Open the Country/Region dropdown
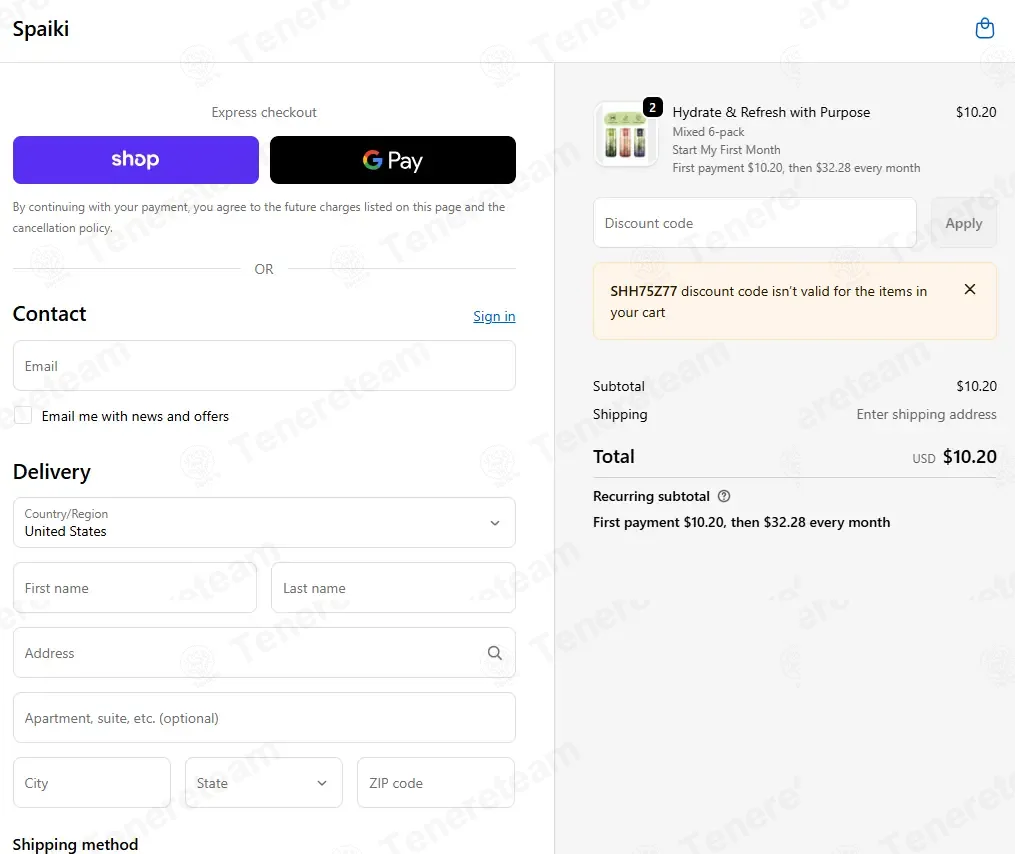The image size is (1015, 854). 264,523
